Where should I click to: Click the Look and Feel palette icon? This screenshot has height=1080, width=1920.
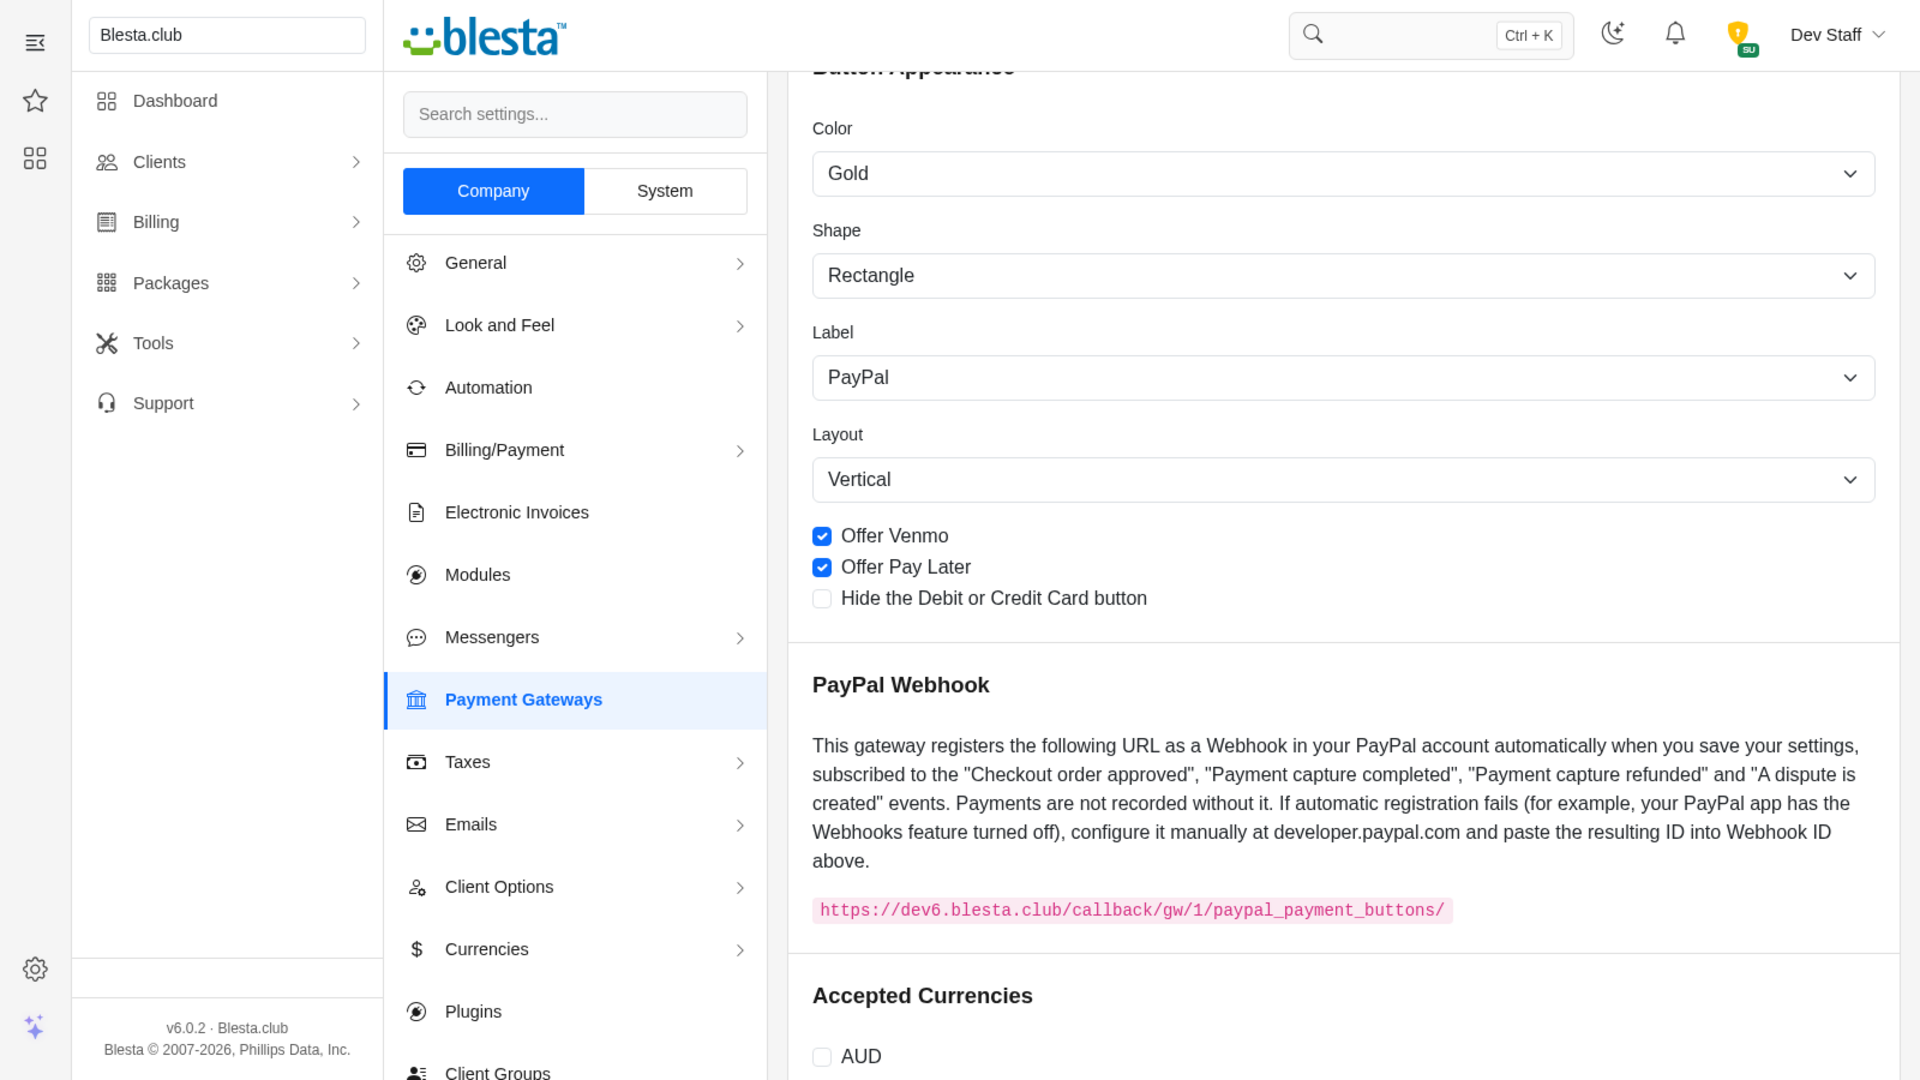(417, 325)
